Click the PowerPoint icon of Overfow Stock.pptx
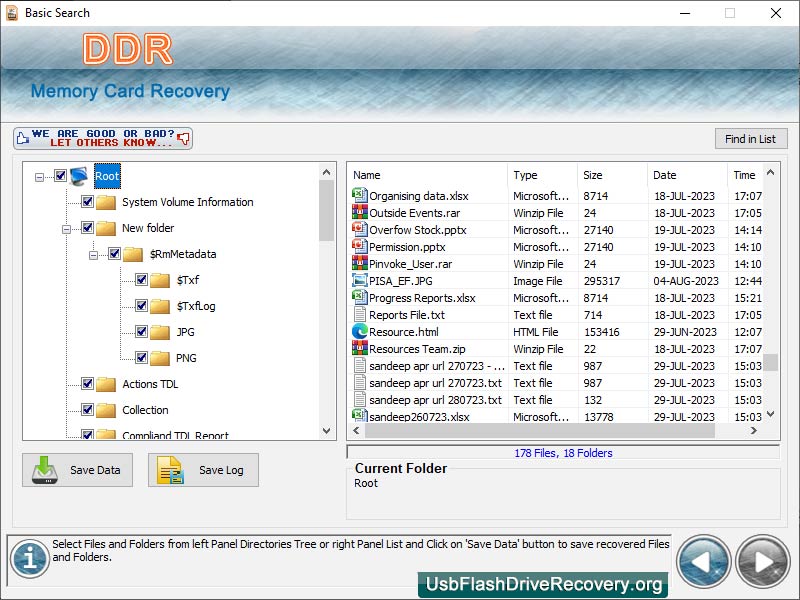800x600 pixels. [x=360, y=229]
